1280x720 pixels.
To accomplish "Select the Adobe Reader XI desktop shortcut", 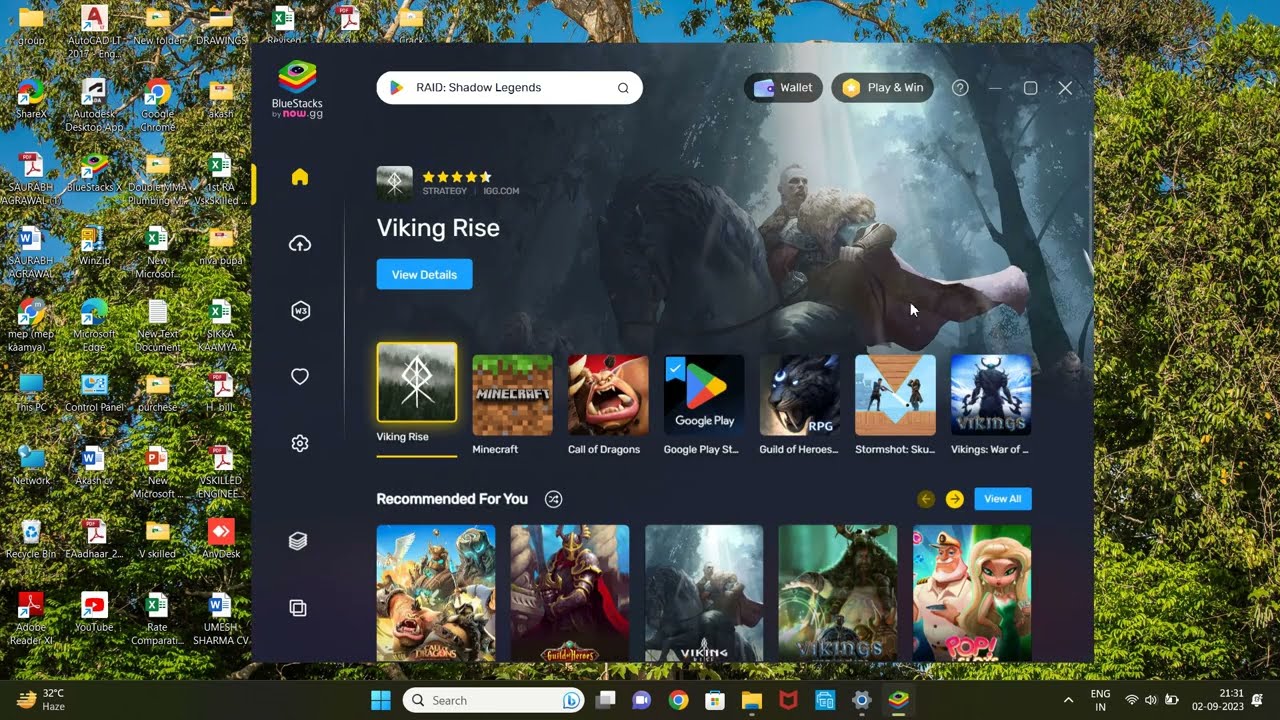I will point(31,619).
